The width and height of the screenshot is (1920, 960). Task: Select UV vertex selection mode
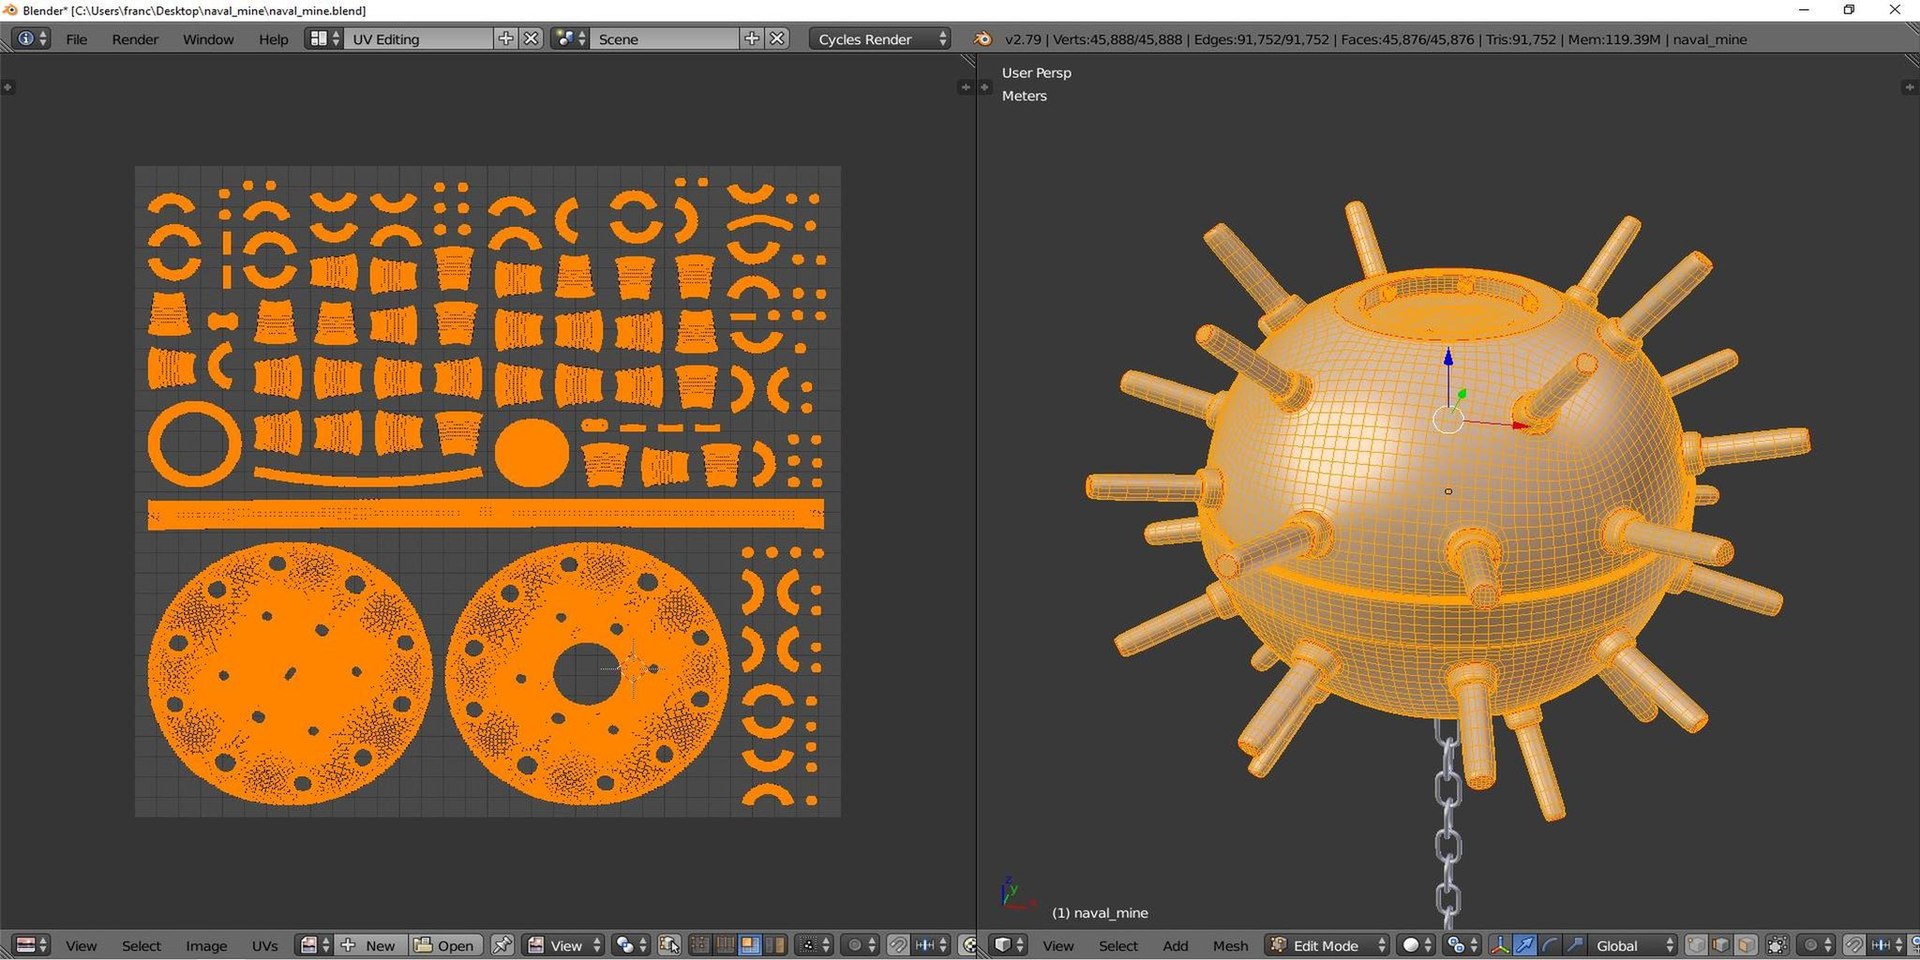[700, 945]
